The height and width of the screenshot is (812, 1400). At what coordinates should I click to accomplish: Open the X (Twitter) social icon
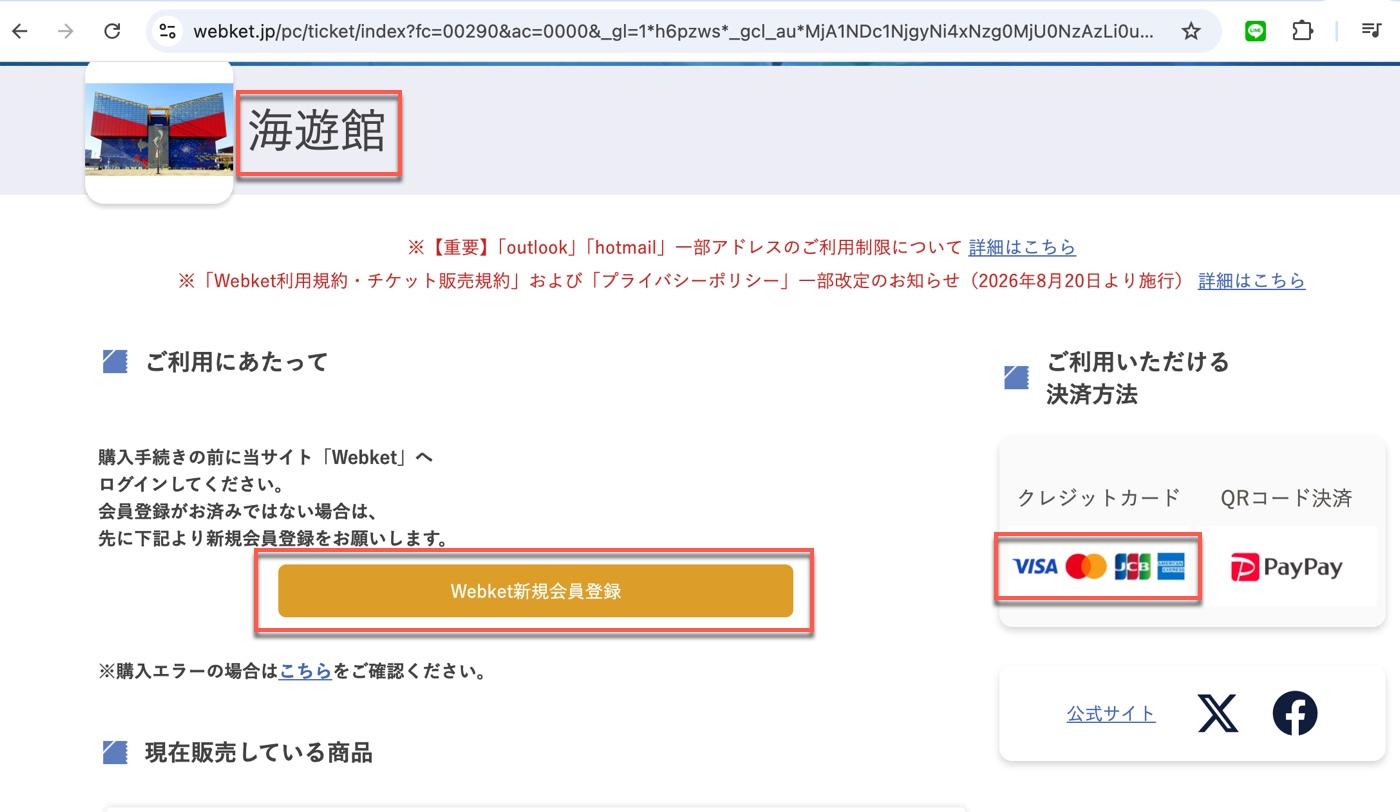[x=1218, y=713]
